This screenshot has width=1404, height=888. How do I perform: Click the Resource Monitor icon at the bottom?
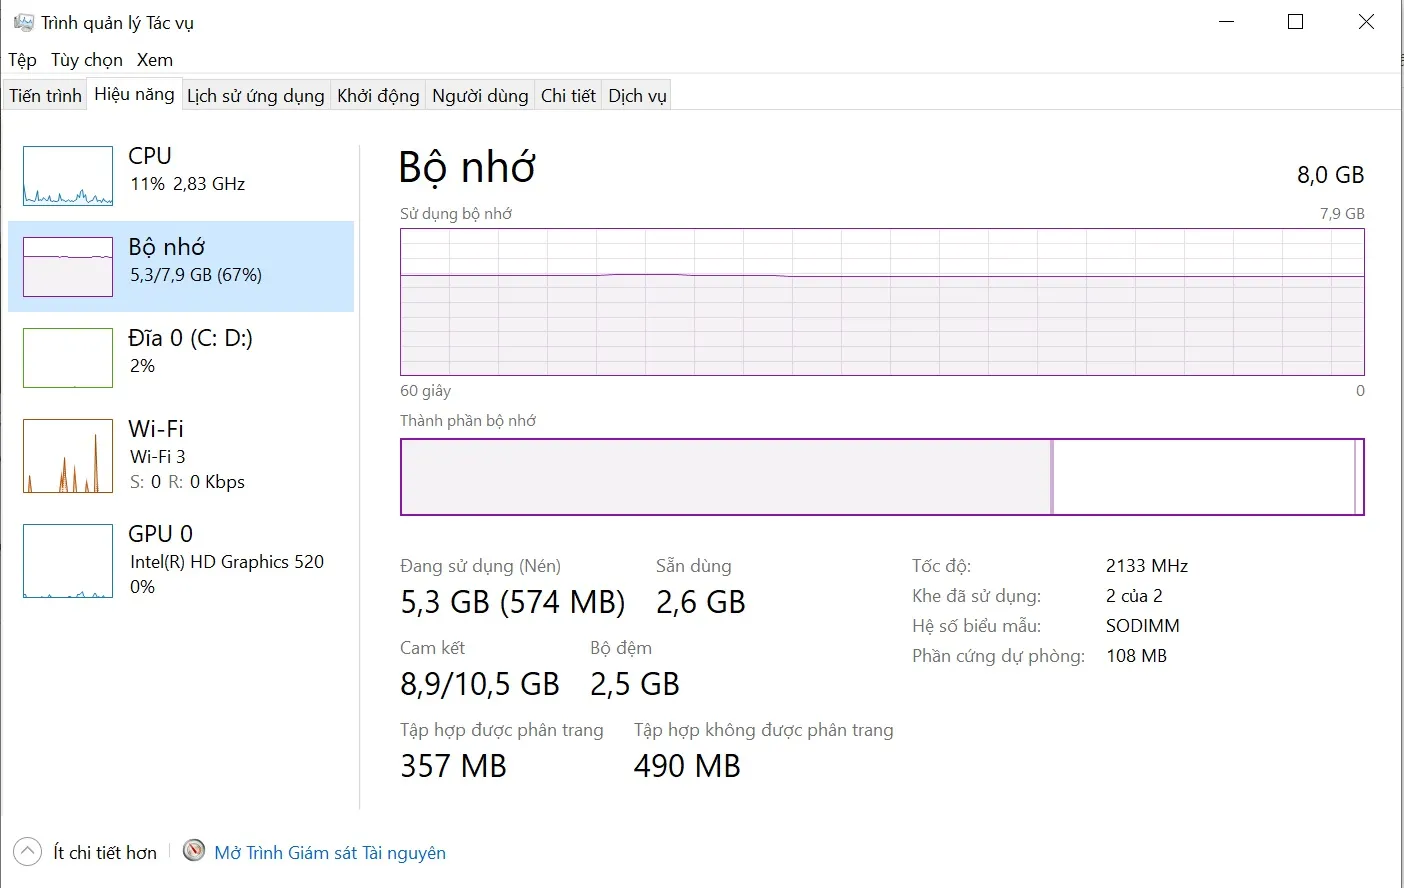click(x=194, y=851)
